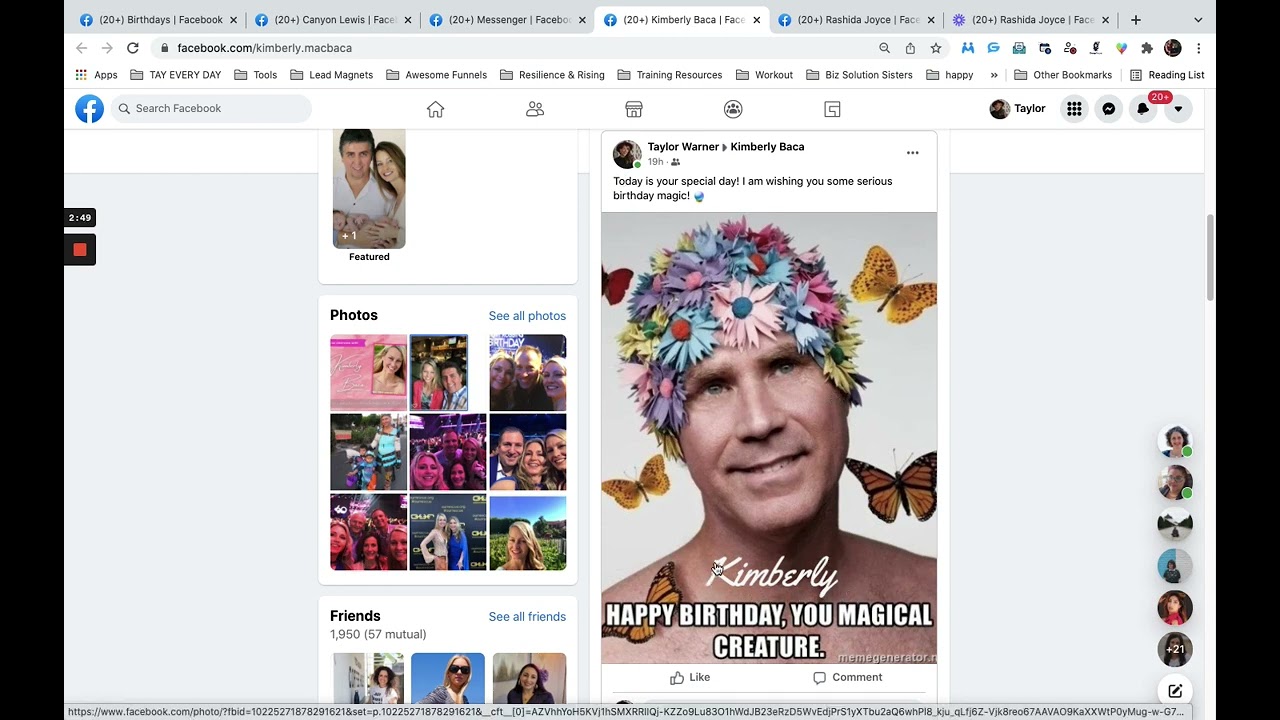Open the browser zoom magnifier icon

(884, 48)
